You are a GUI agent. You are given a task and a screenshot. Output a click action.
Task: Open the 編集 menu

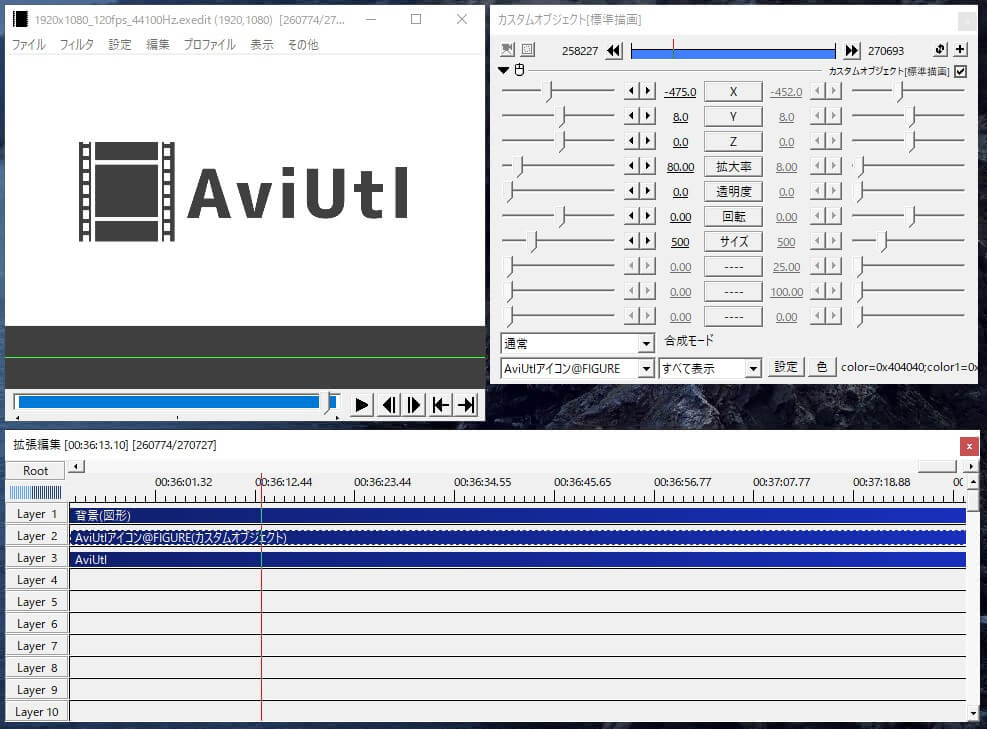click(157, 44)
